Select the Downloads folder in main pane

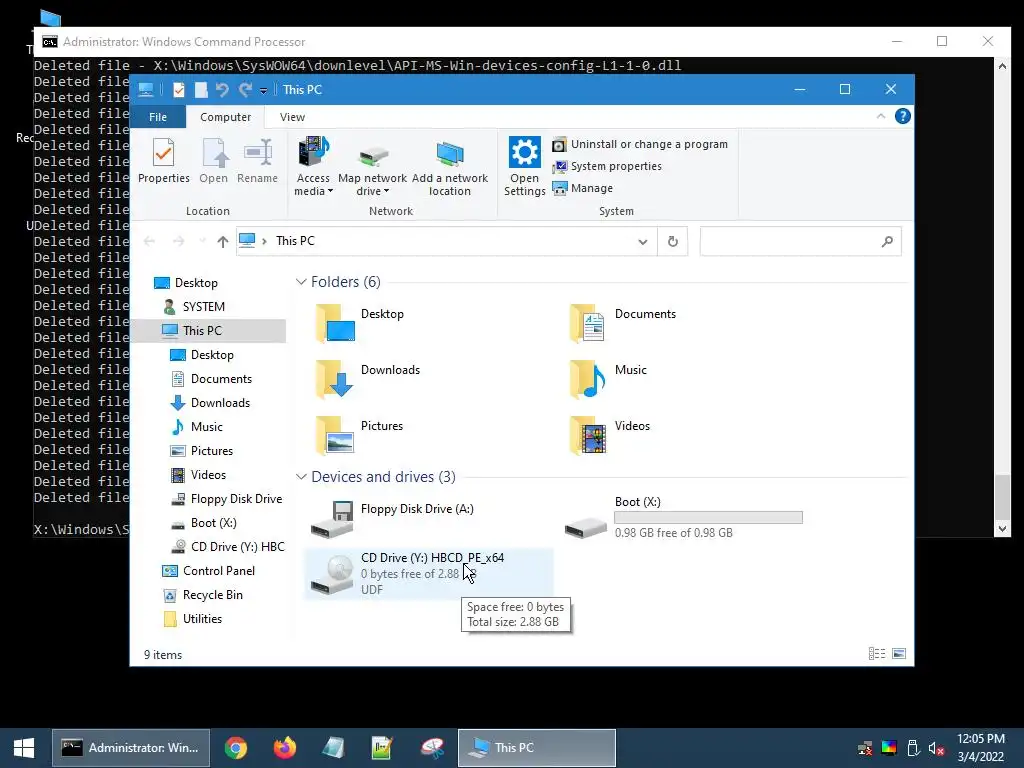(x=368, y=379)
